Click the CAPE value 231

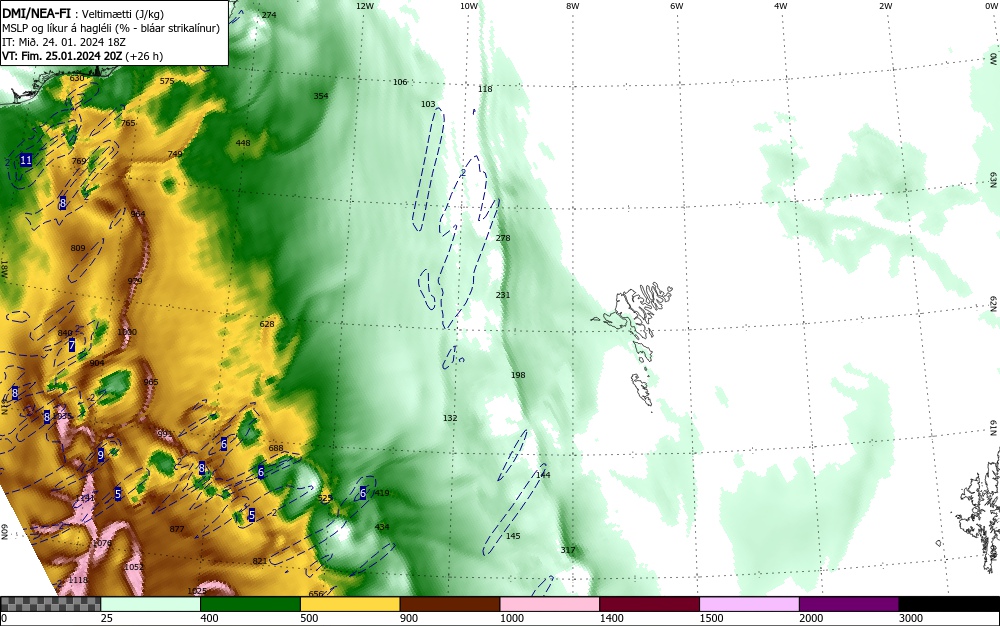(x=503, y=295)
